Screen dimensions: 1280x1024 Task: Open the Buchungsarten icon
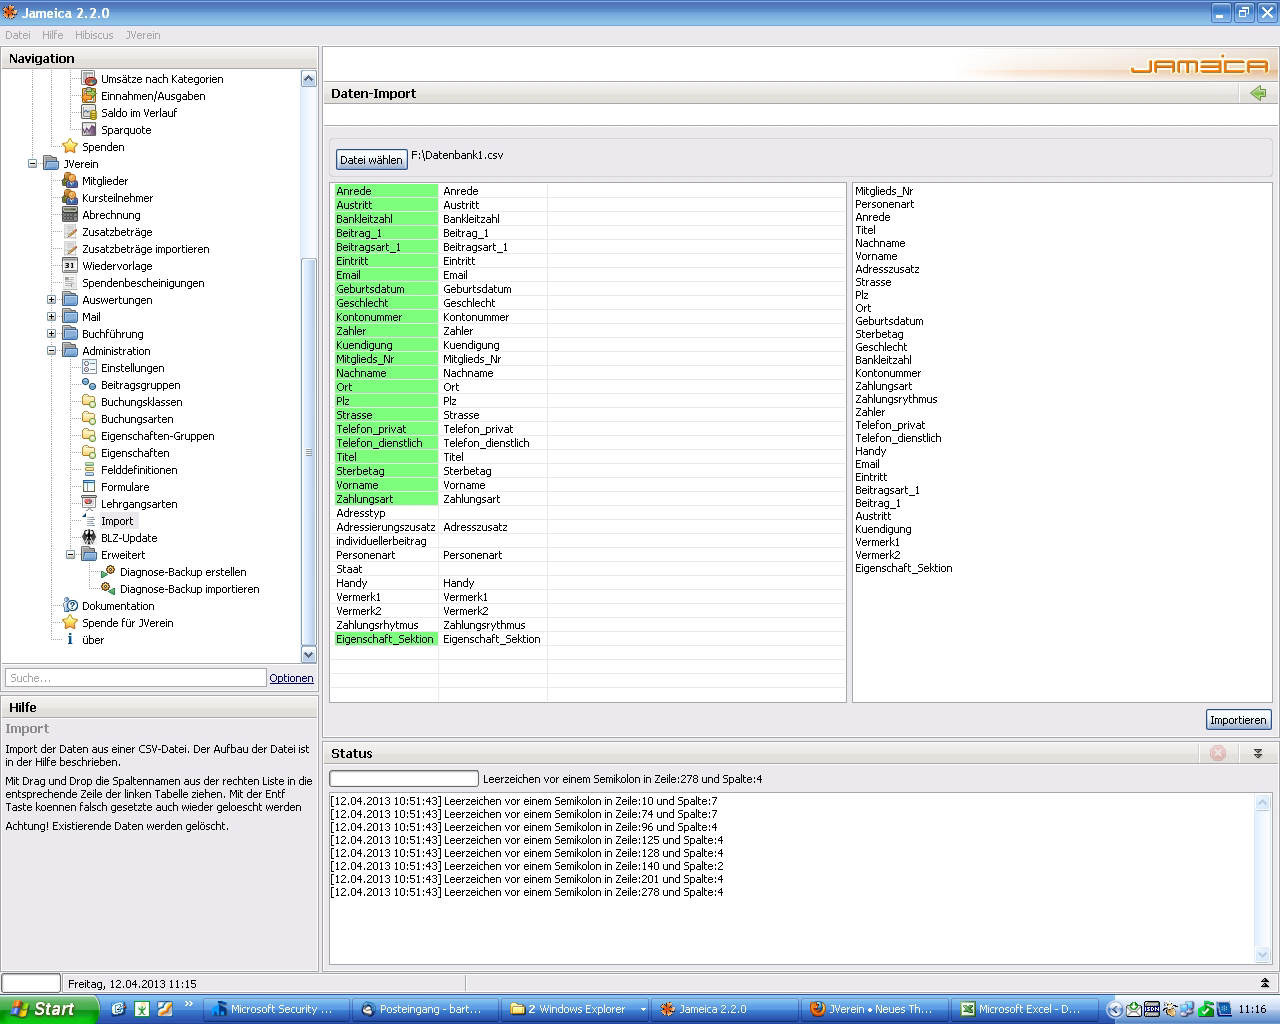(89, 419)
